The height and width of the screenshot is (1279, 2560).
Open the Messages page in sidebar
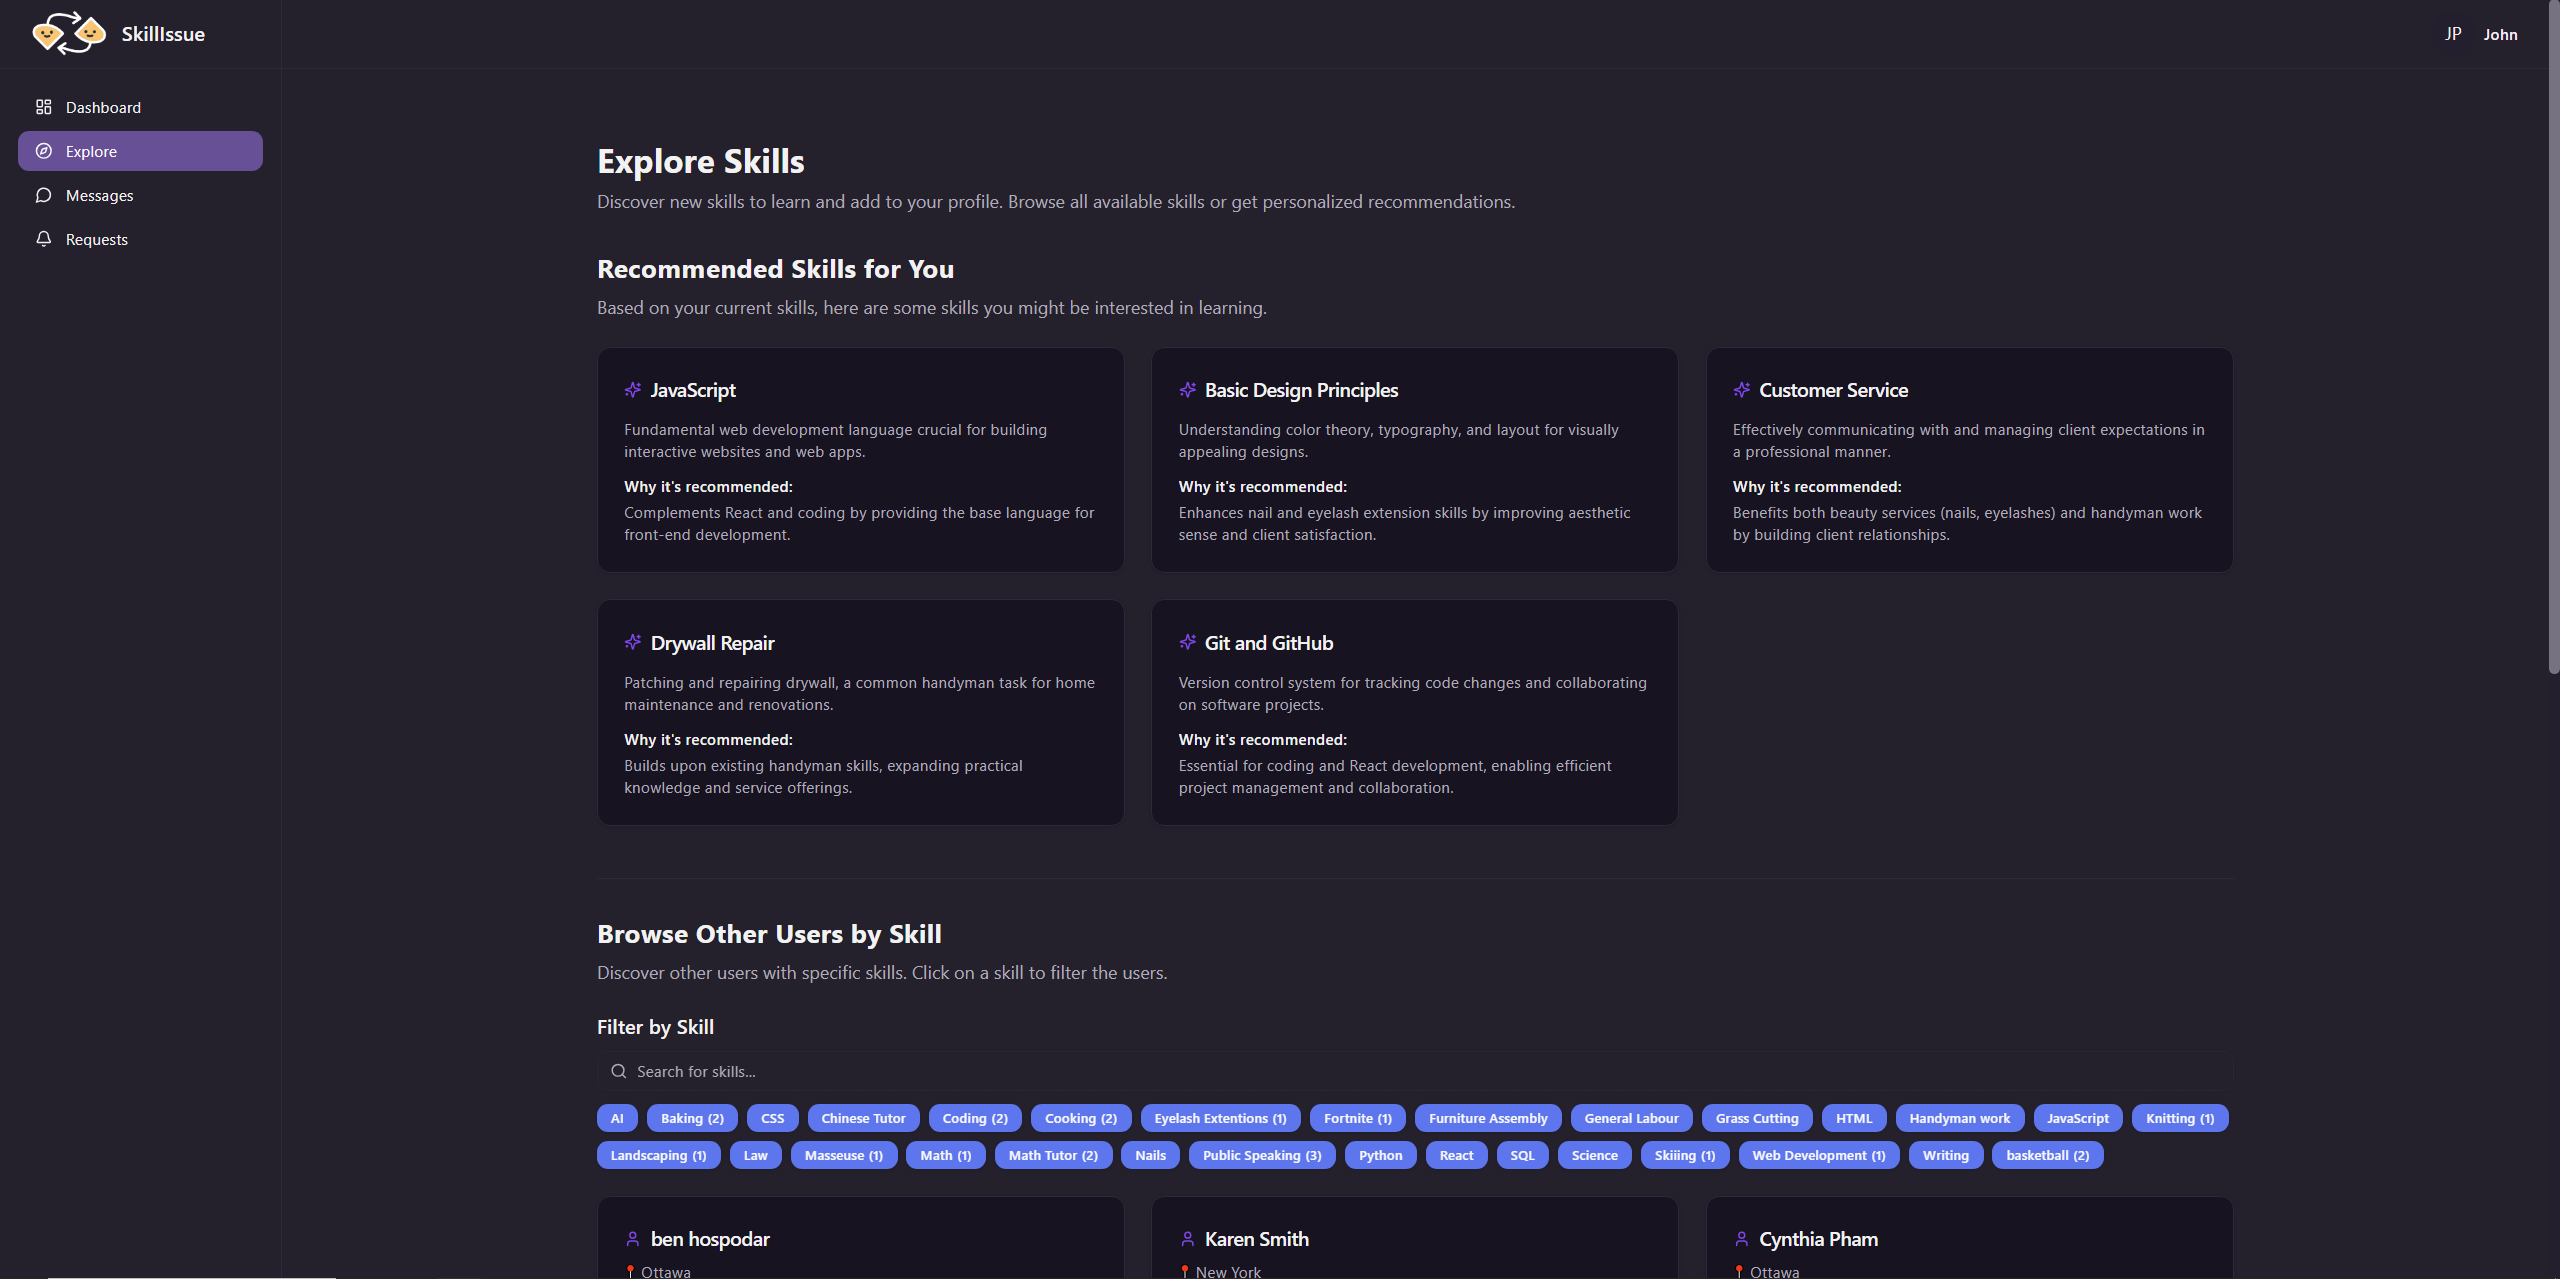pyautogui.click(x=99, y=195)
